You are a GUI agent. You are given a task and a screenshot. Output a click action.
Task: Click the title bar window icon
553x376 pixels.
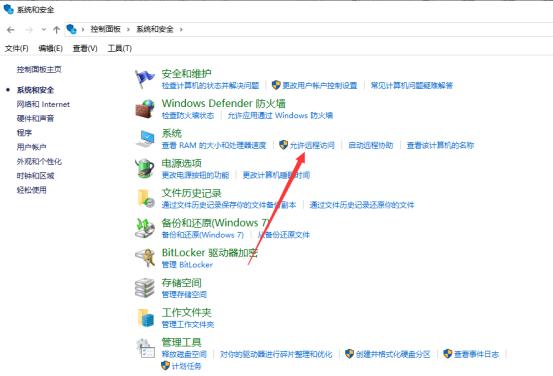pos(8,9)
